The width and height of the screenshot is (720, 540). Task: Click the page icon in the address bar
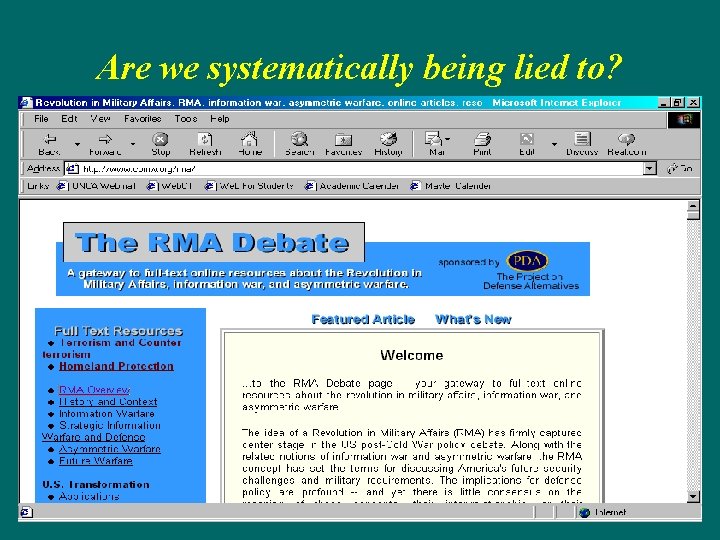point(72,169)
